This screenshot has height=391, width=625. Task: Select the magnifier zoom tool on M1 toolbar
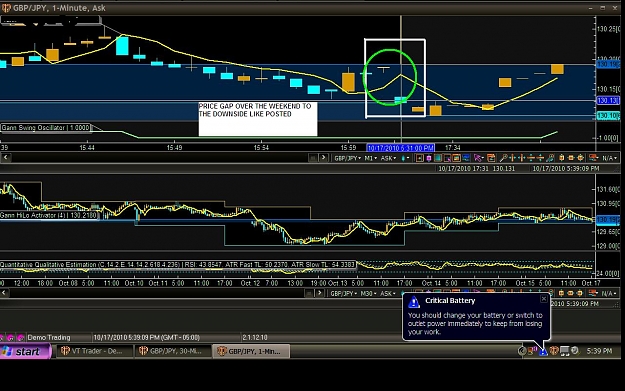[x=503, y=158]
